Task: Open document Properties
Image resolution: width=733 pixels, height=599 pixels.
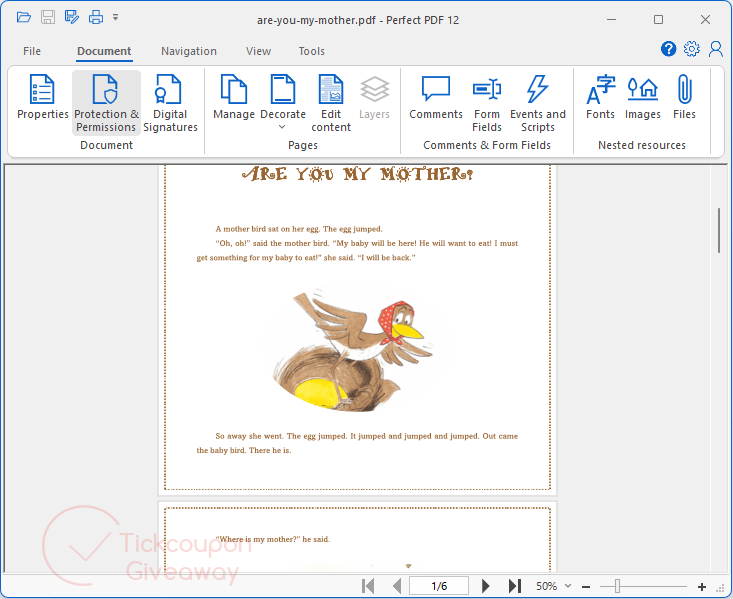Action: coord(43,97)
